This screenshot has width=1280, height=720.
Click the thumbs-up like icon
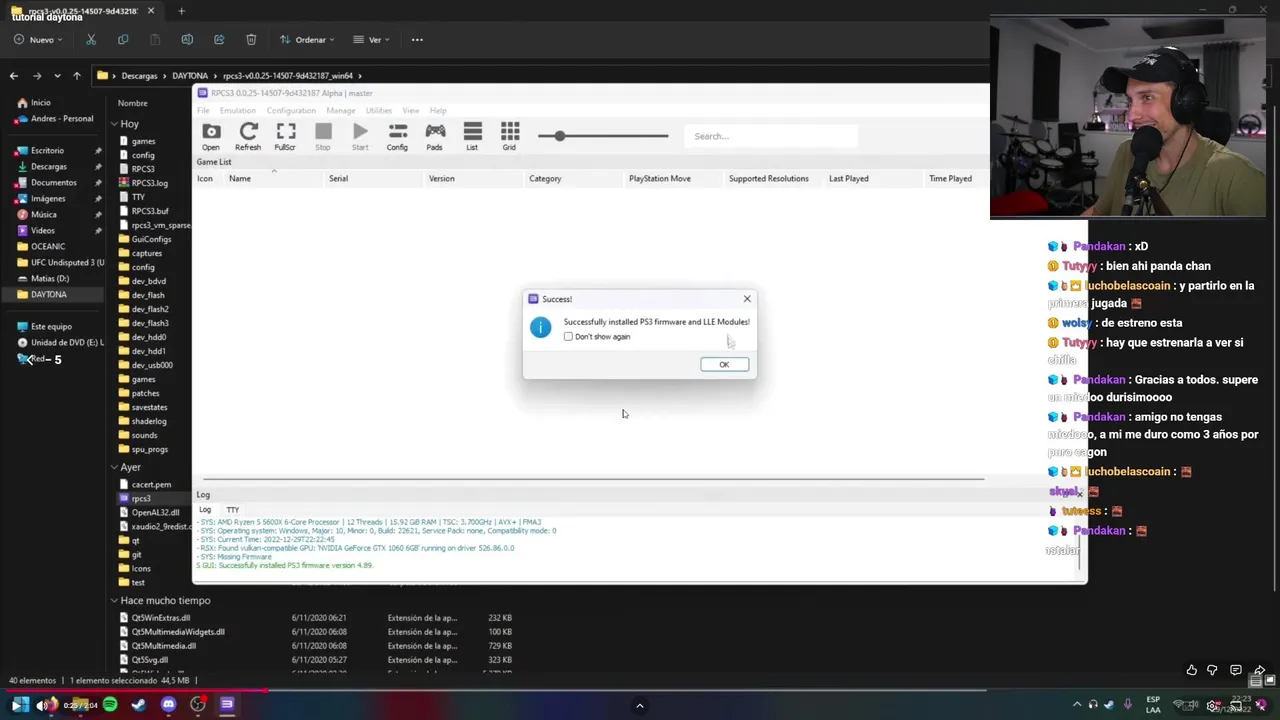pyautogui.click(x=1192, y=670)
